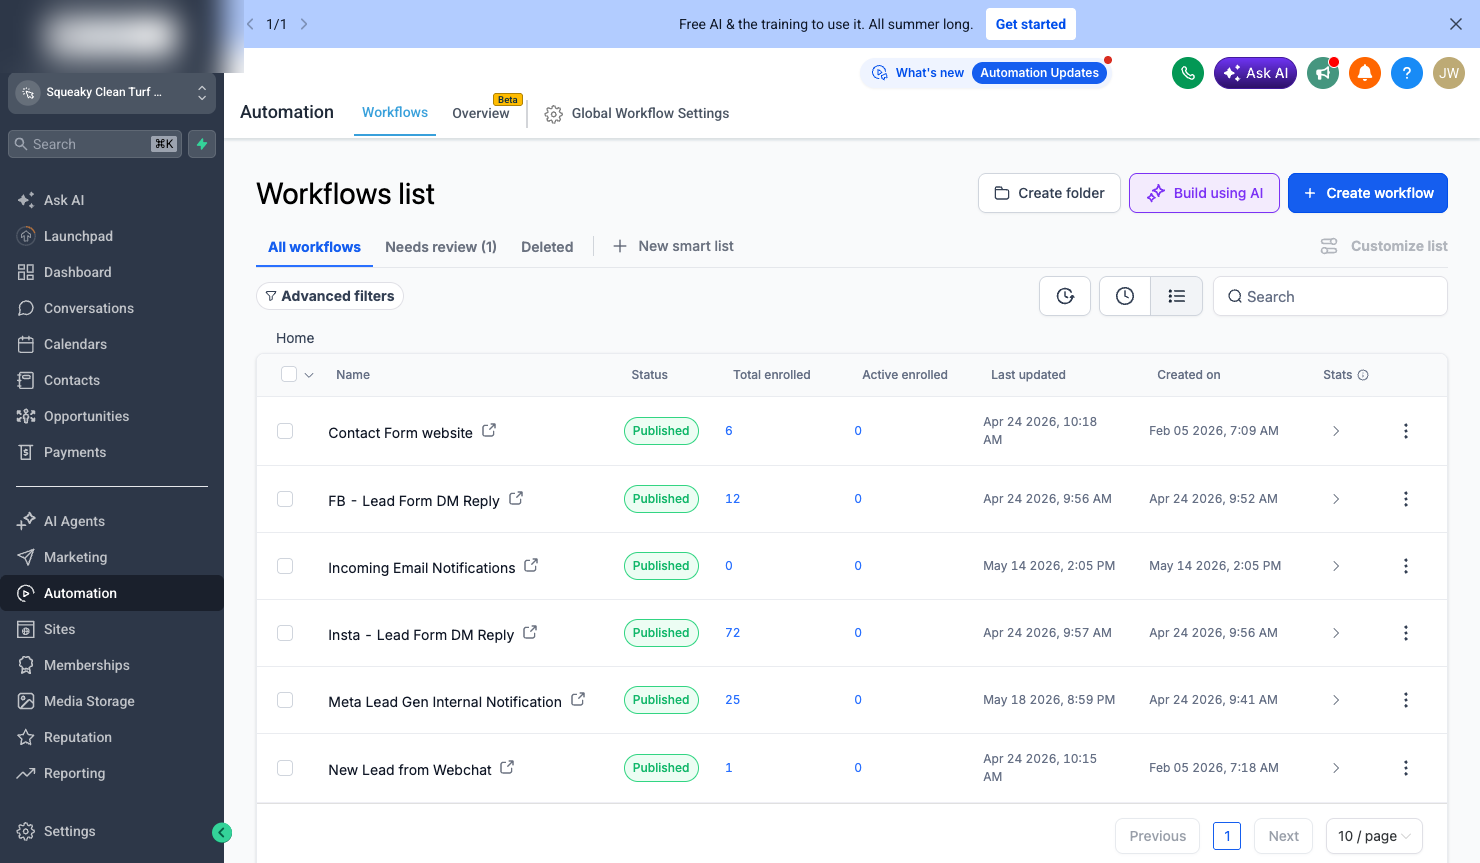1480x863 pixels.
Task: Add a New smart list
Action: (x=673, y=246)
